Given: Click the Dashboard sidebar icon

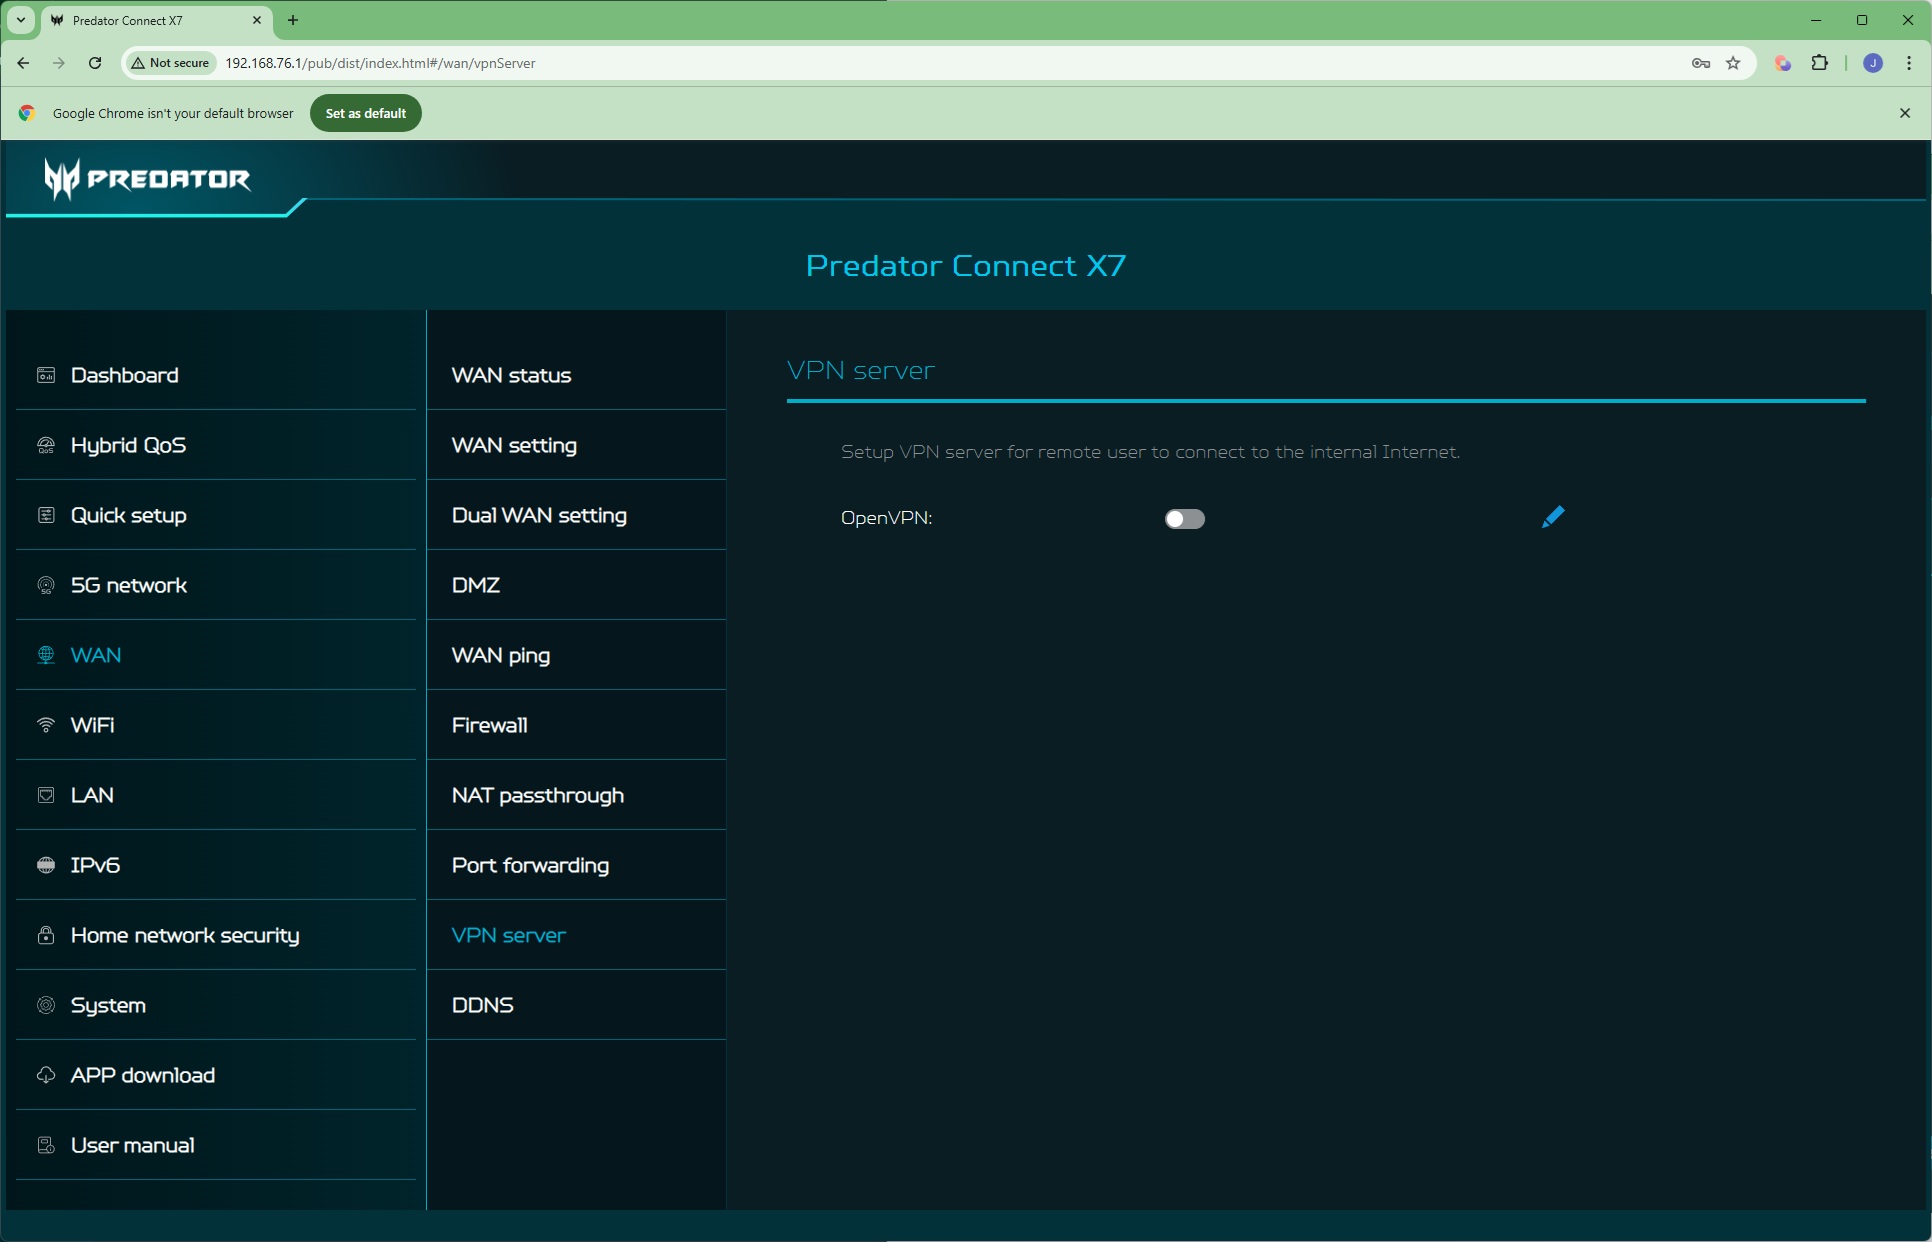Looking at the screenshot, I should [x=46, y=375].
